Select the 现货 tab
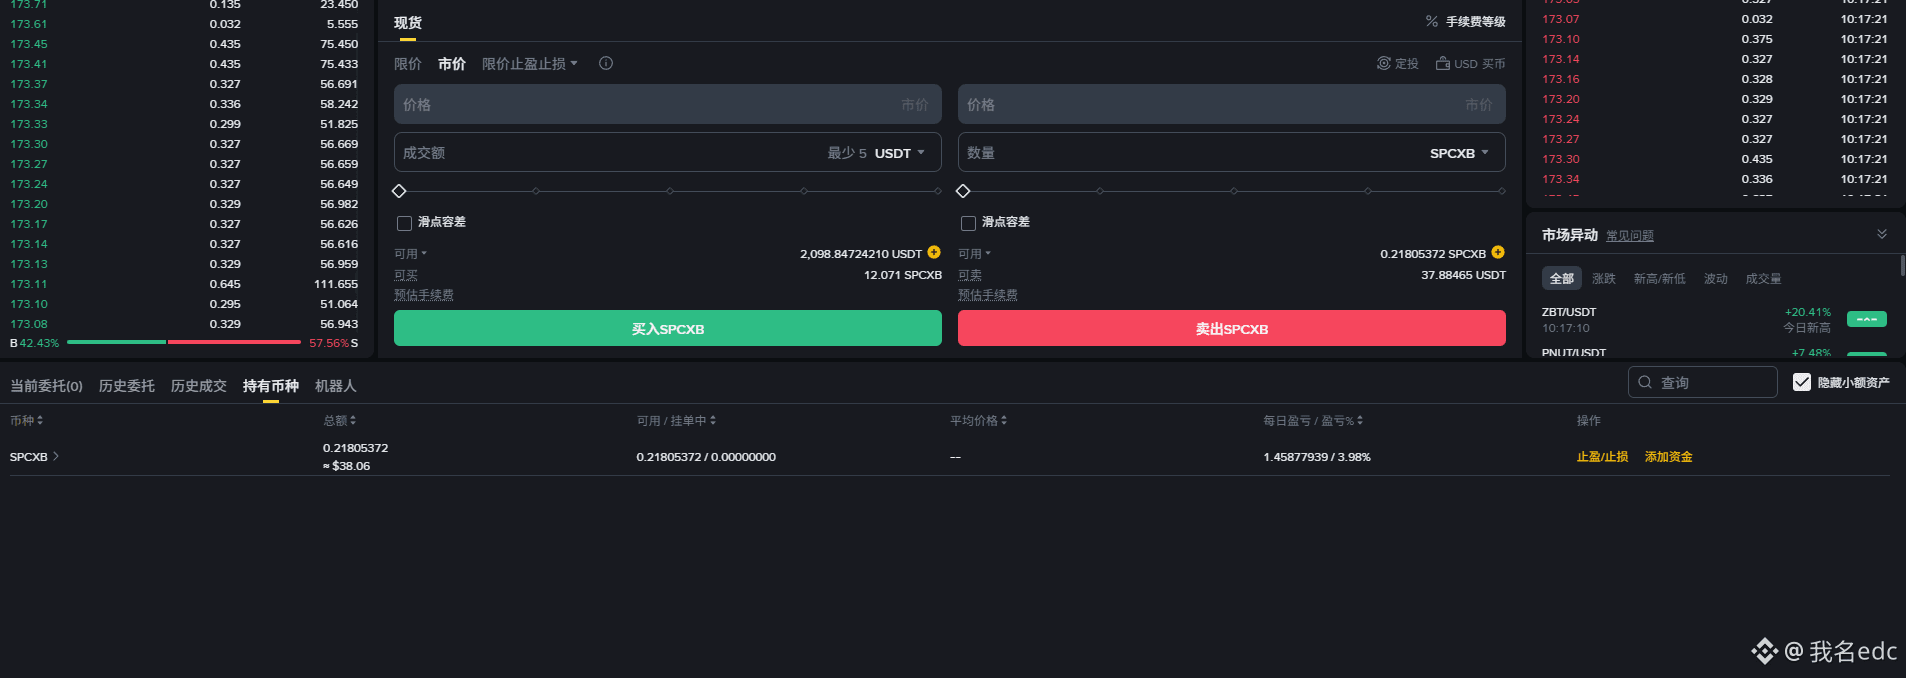 click(407, 22)
